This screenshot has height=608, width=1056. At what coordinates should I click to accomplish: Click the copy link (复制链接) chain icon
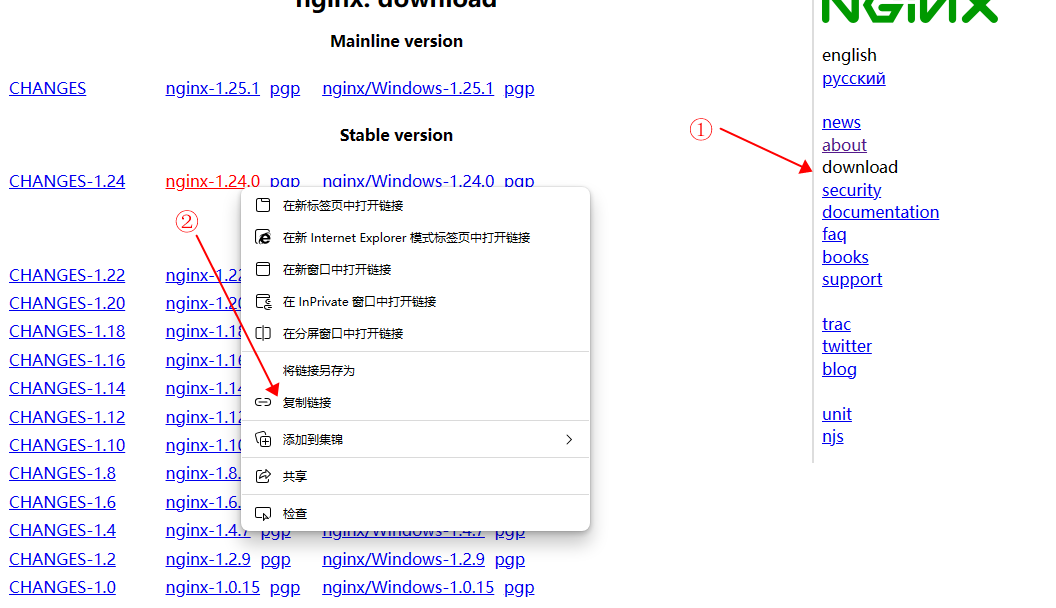[x=264, y=402]
